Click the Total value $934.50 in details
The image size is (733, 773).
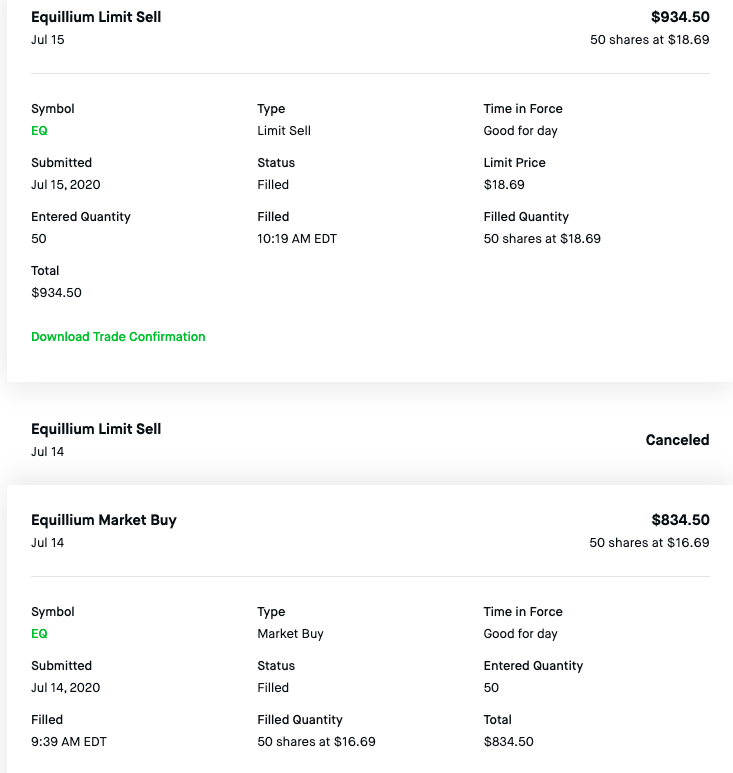[56, 293]
